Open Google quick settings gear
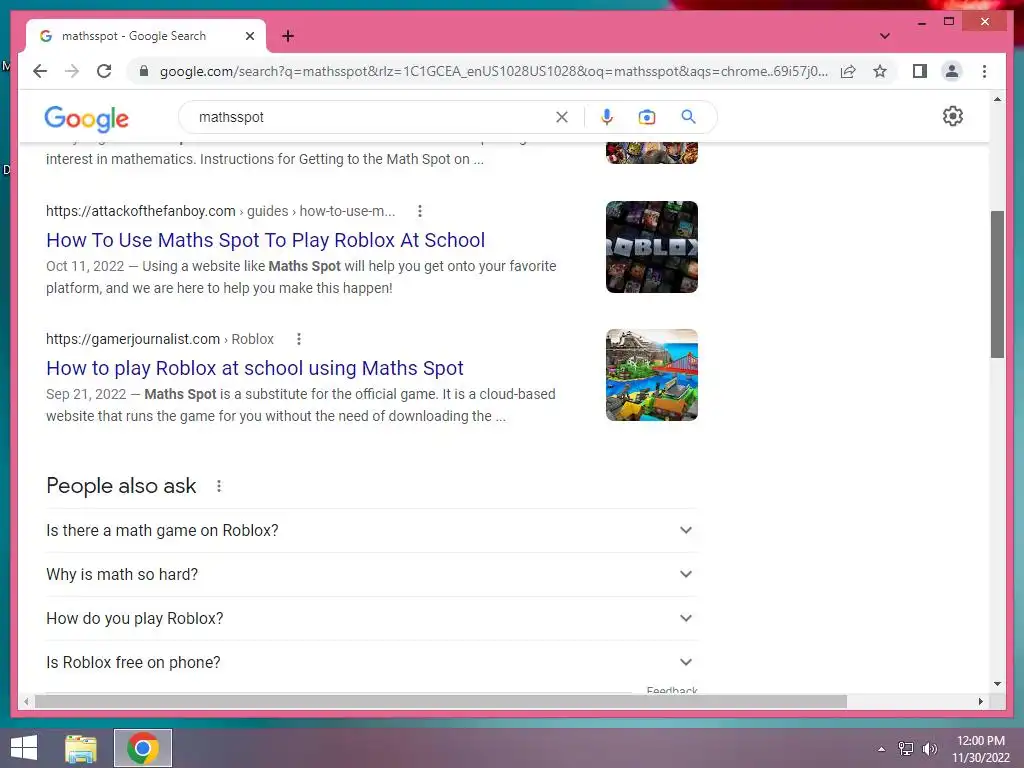Image resolution: width=1024 pixels, height=768 pixels. 953,116
